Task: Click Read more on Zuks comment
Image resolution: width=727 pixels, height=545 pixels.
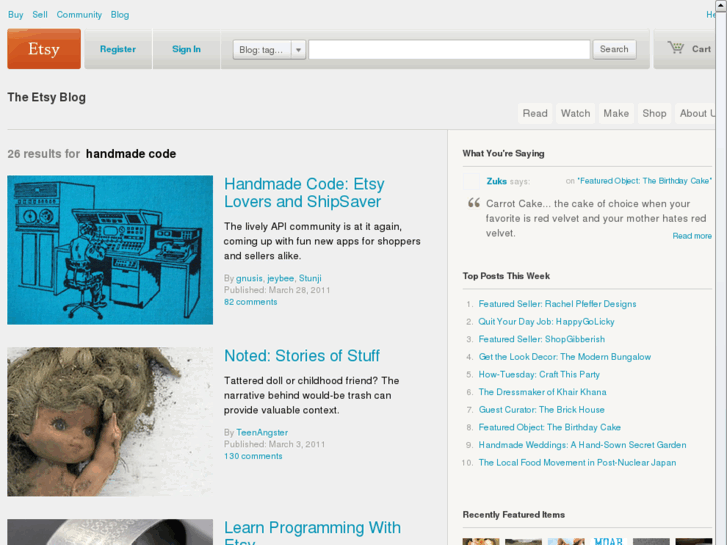Action: (692, 236)
